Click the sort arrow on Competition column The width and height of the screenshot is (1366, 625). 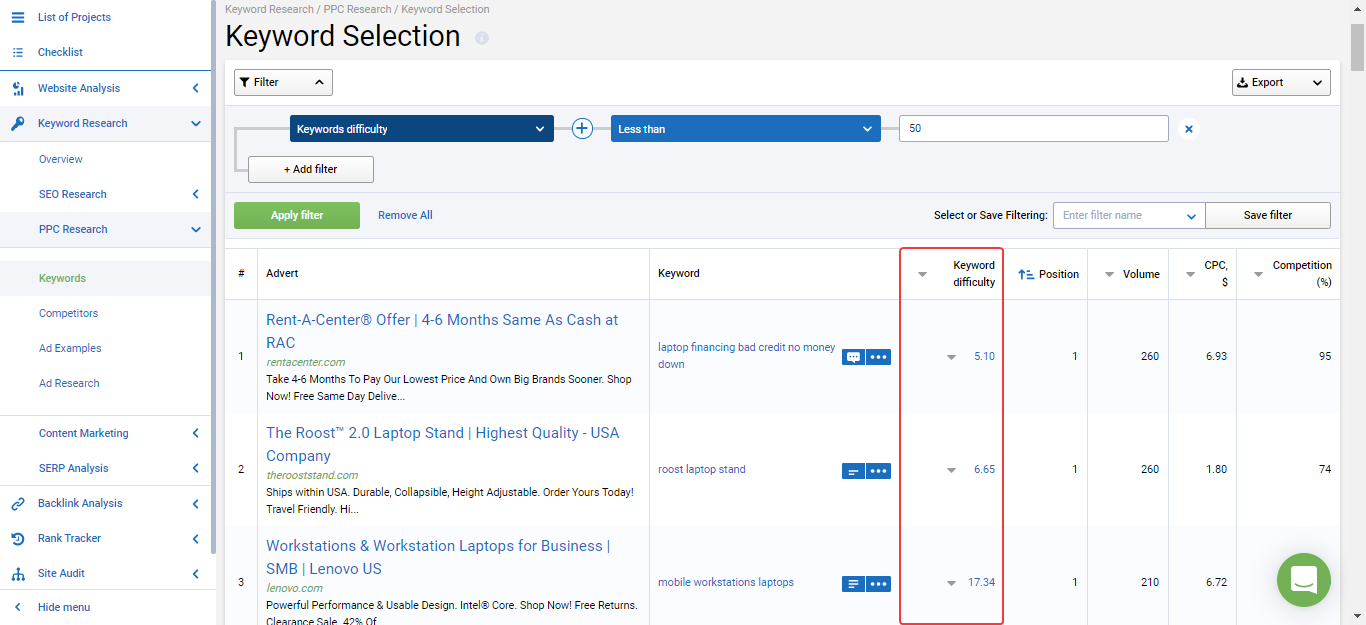tap(1258, 275)
